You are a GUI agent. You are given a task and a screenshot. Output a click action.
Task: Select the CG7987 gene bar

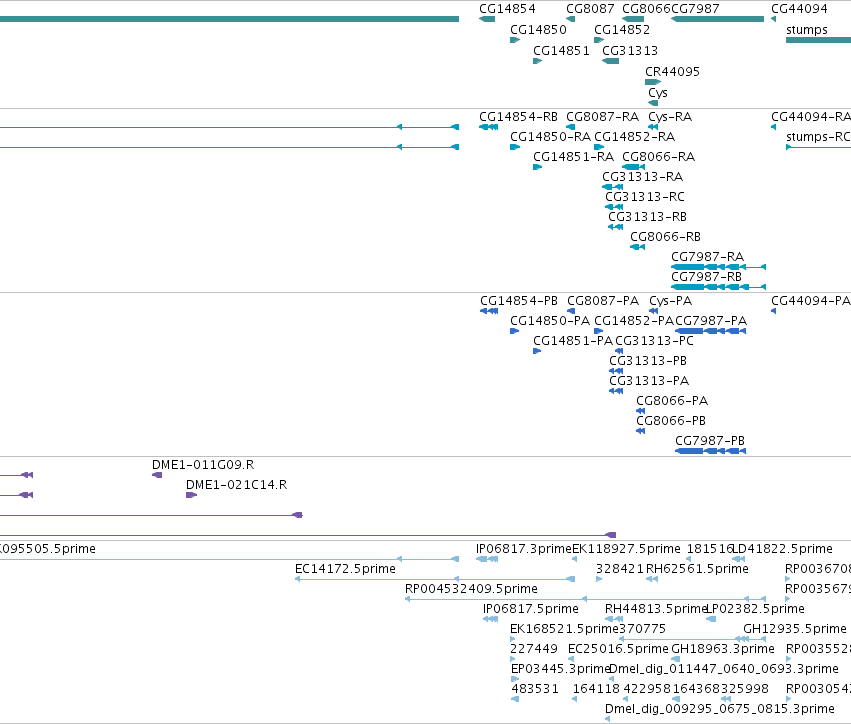point(717,19)
